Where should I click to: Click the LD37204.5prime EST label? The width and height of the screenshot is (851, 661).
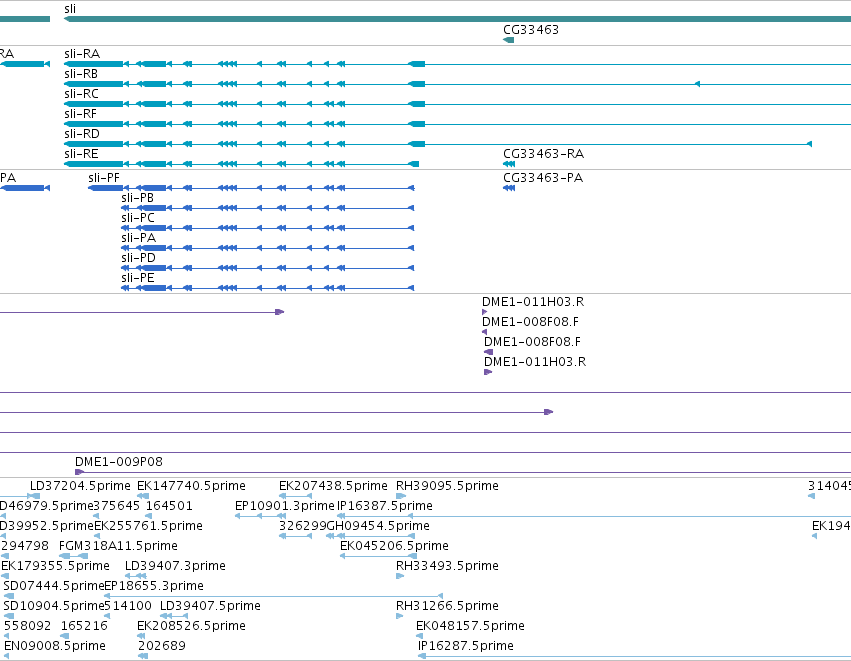click(80, 486)
